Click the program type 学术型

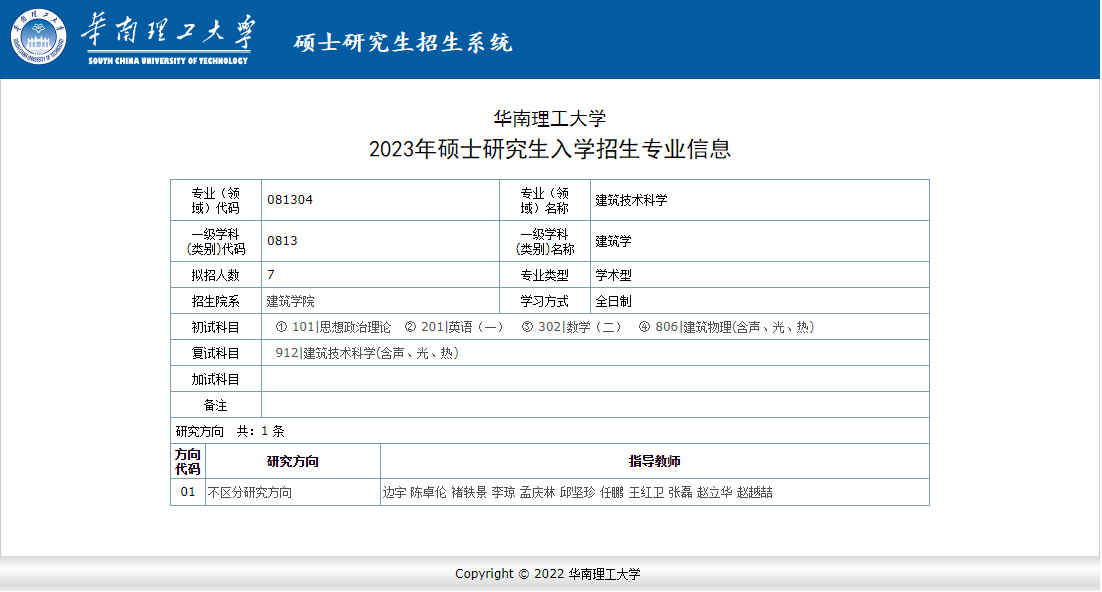coord(613,275)
